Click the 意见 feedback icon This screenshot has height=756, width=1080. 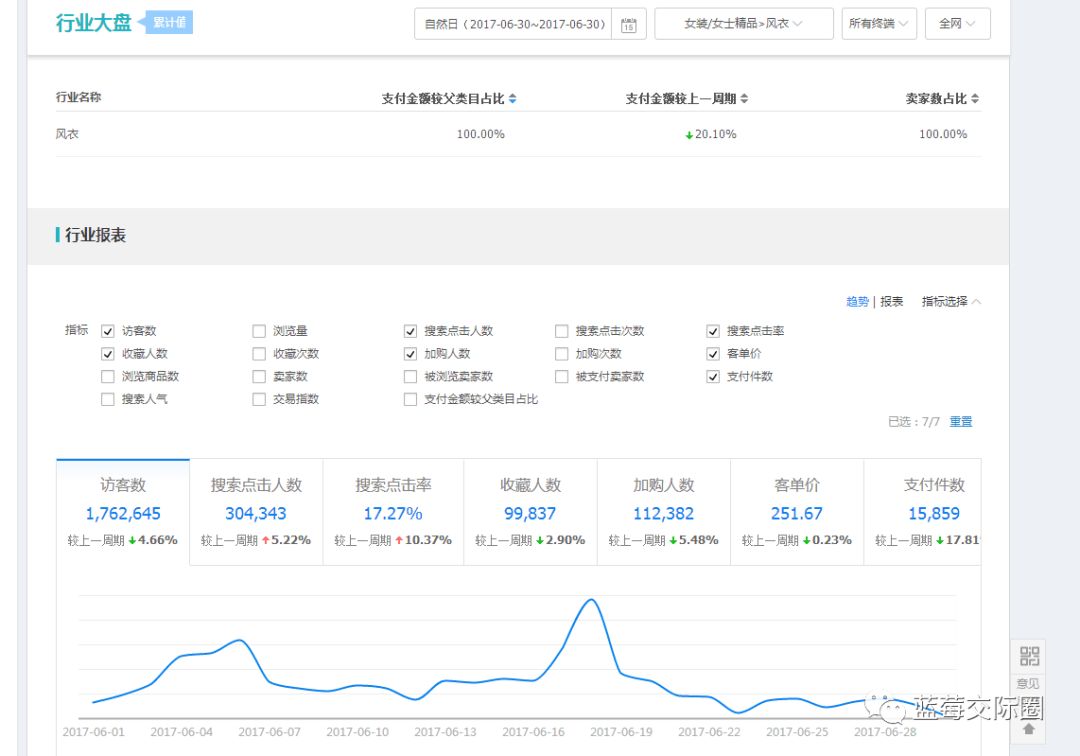click(x=1029, y=684)
